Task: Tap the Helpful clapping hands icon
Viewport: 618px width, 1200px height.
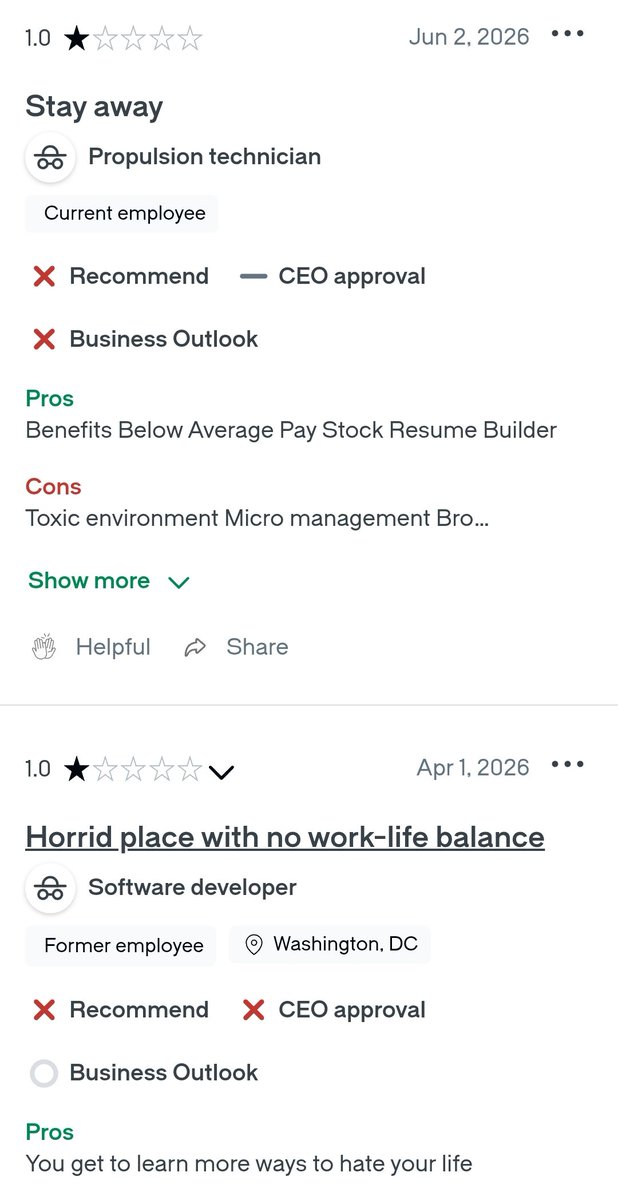Action: [x=44, y=648]
